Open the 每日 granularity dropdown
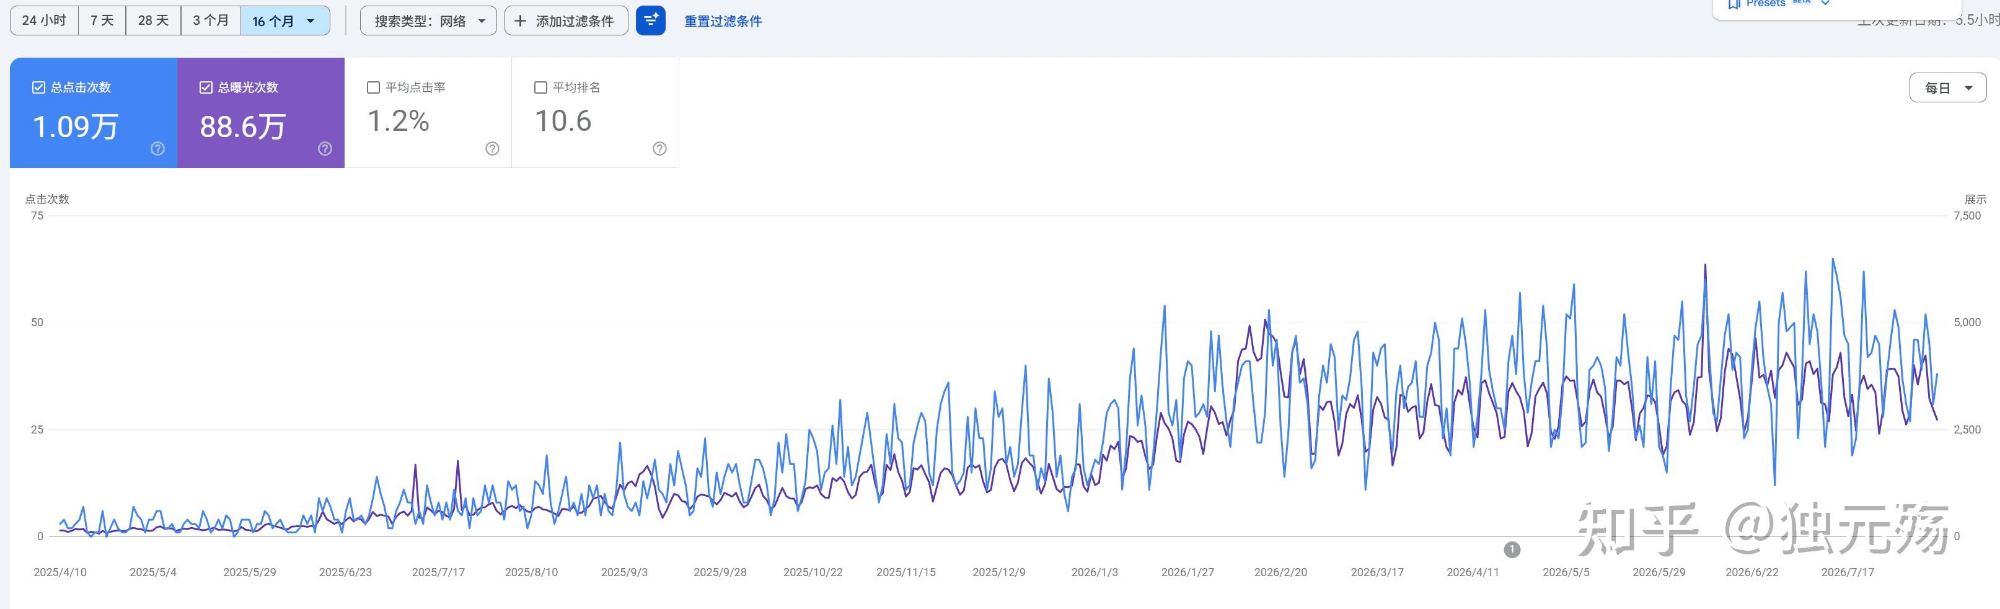 [1947, 88]
